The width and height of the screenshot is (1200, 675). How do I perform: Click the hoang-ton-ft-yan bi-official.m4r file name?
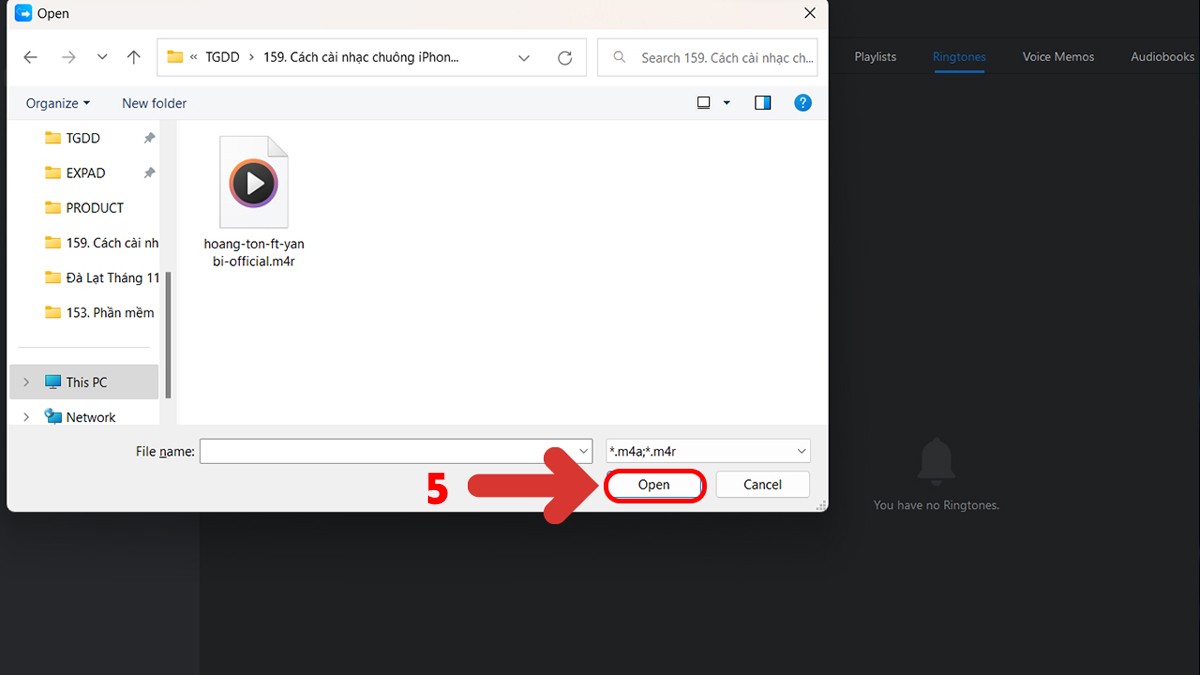pos(254,253)
